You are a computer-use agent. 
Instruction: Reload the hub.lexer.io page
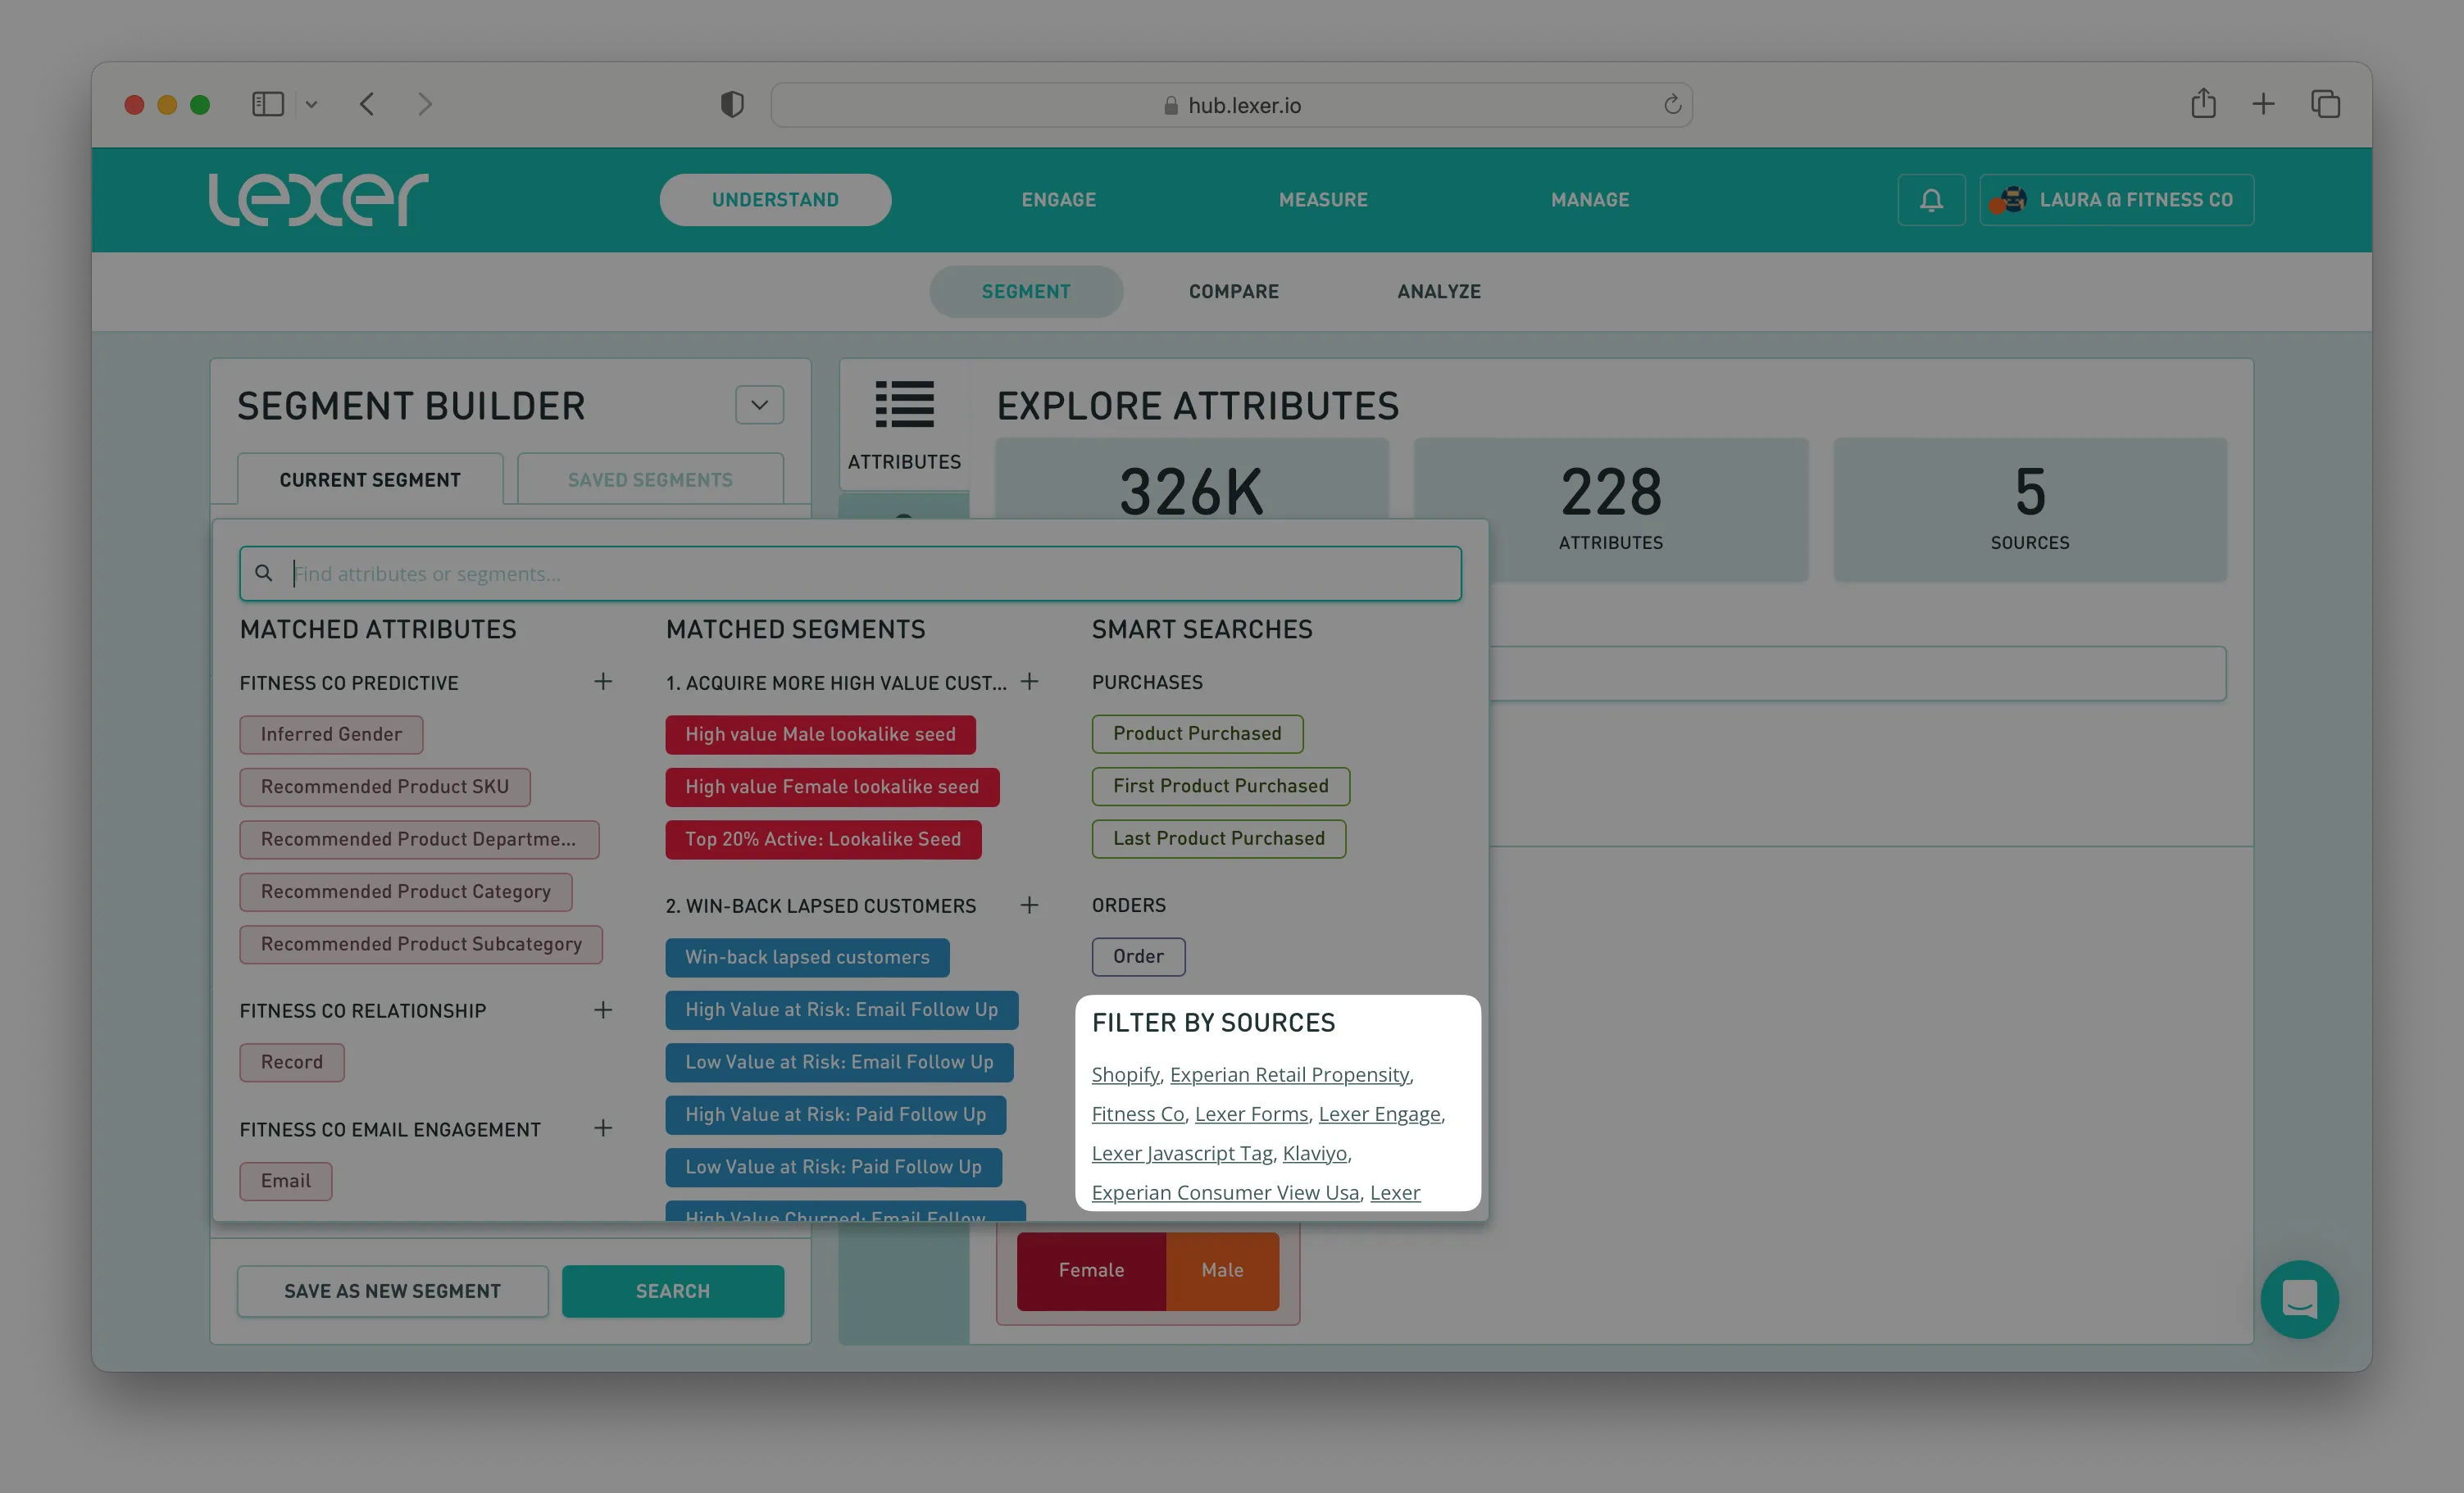(1672, 105)
